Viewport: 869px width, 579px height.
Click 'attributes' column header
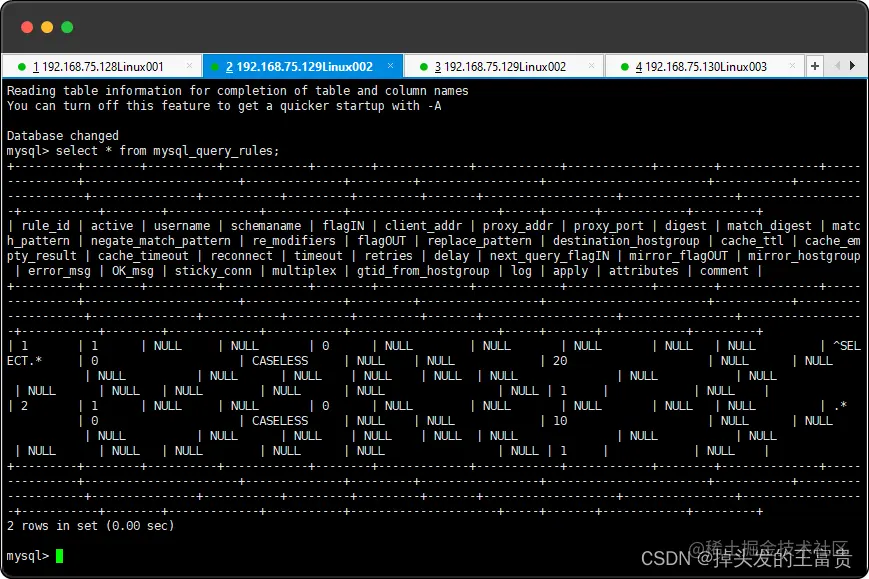643,270
